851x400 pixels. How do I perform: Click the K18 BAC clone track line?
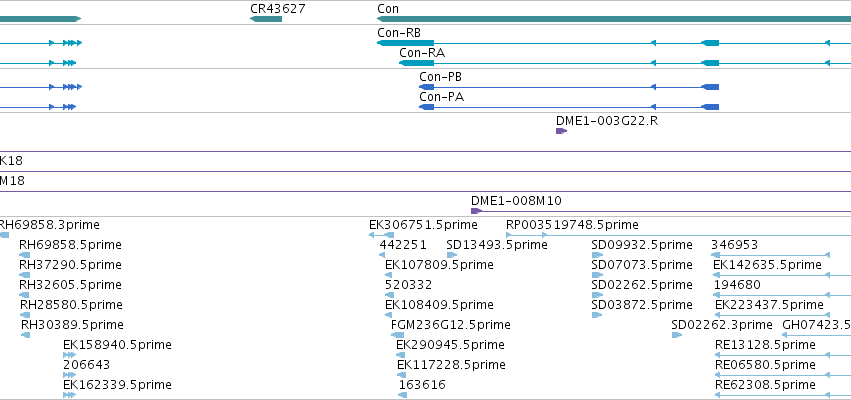click(426, 172)
